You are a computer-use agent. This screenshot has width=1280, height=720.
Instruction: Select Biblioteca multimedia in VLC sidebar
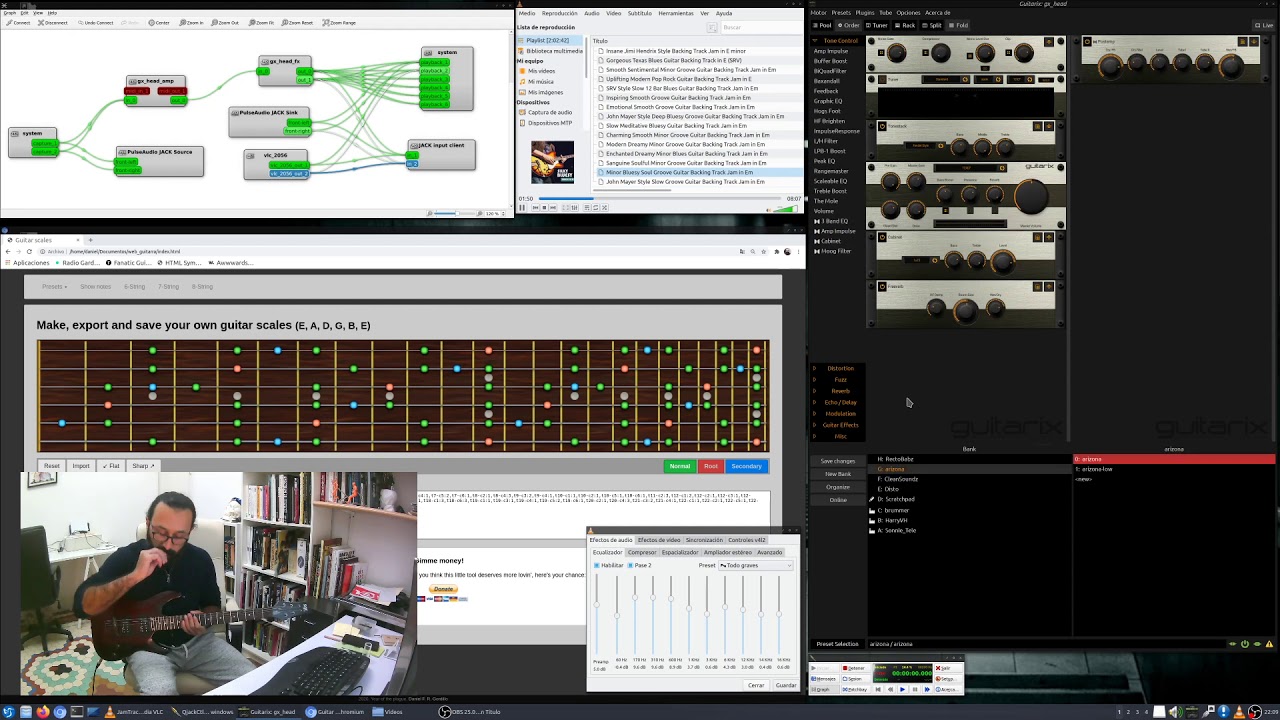pyautogui.click(x=554, y=50)
